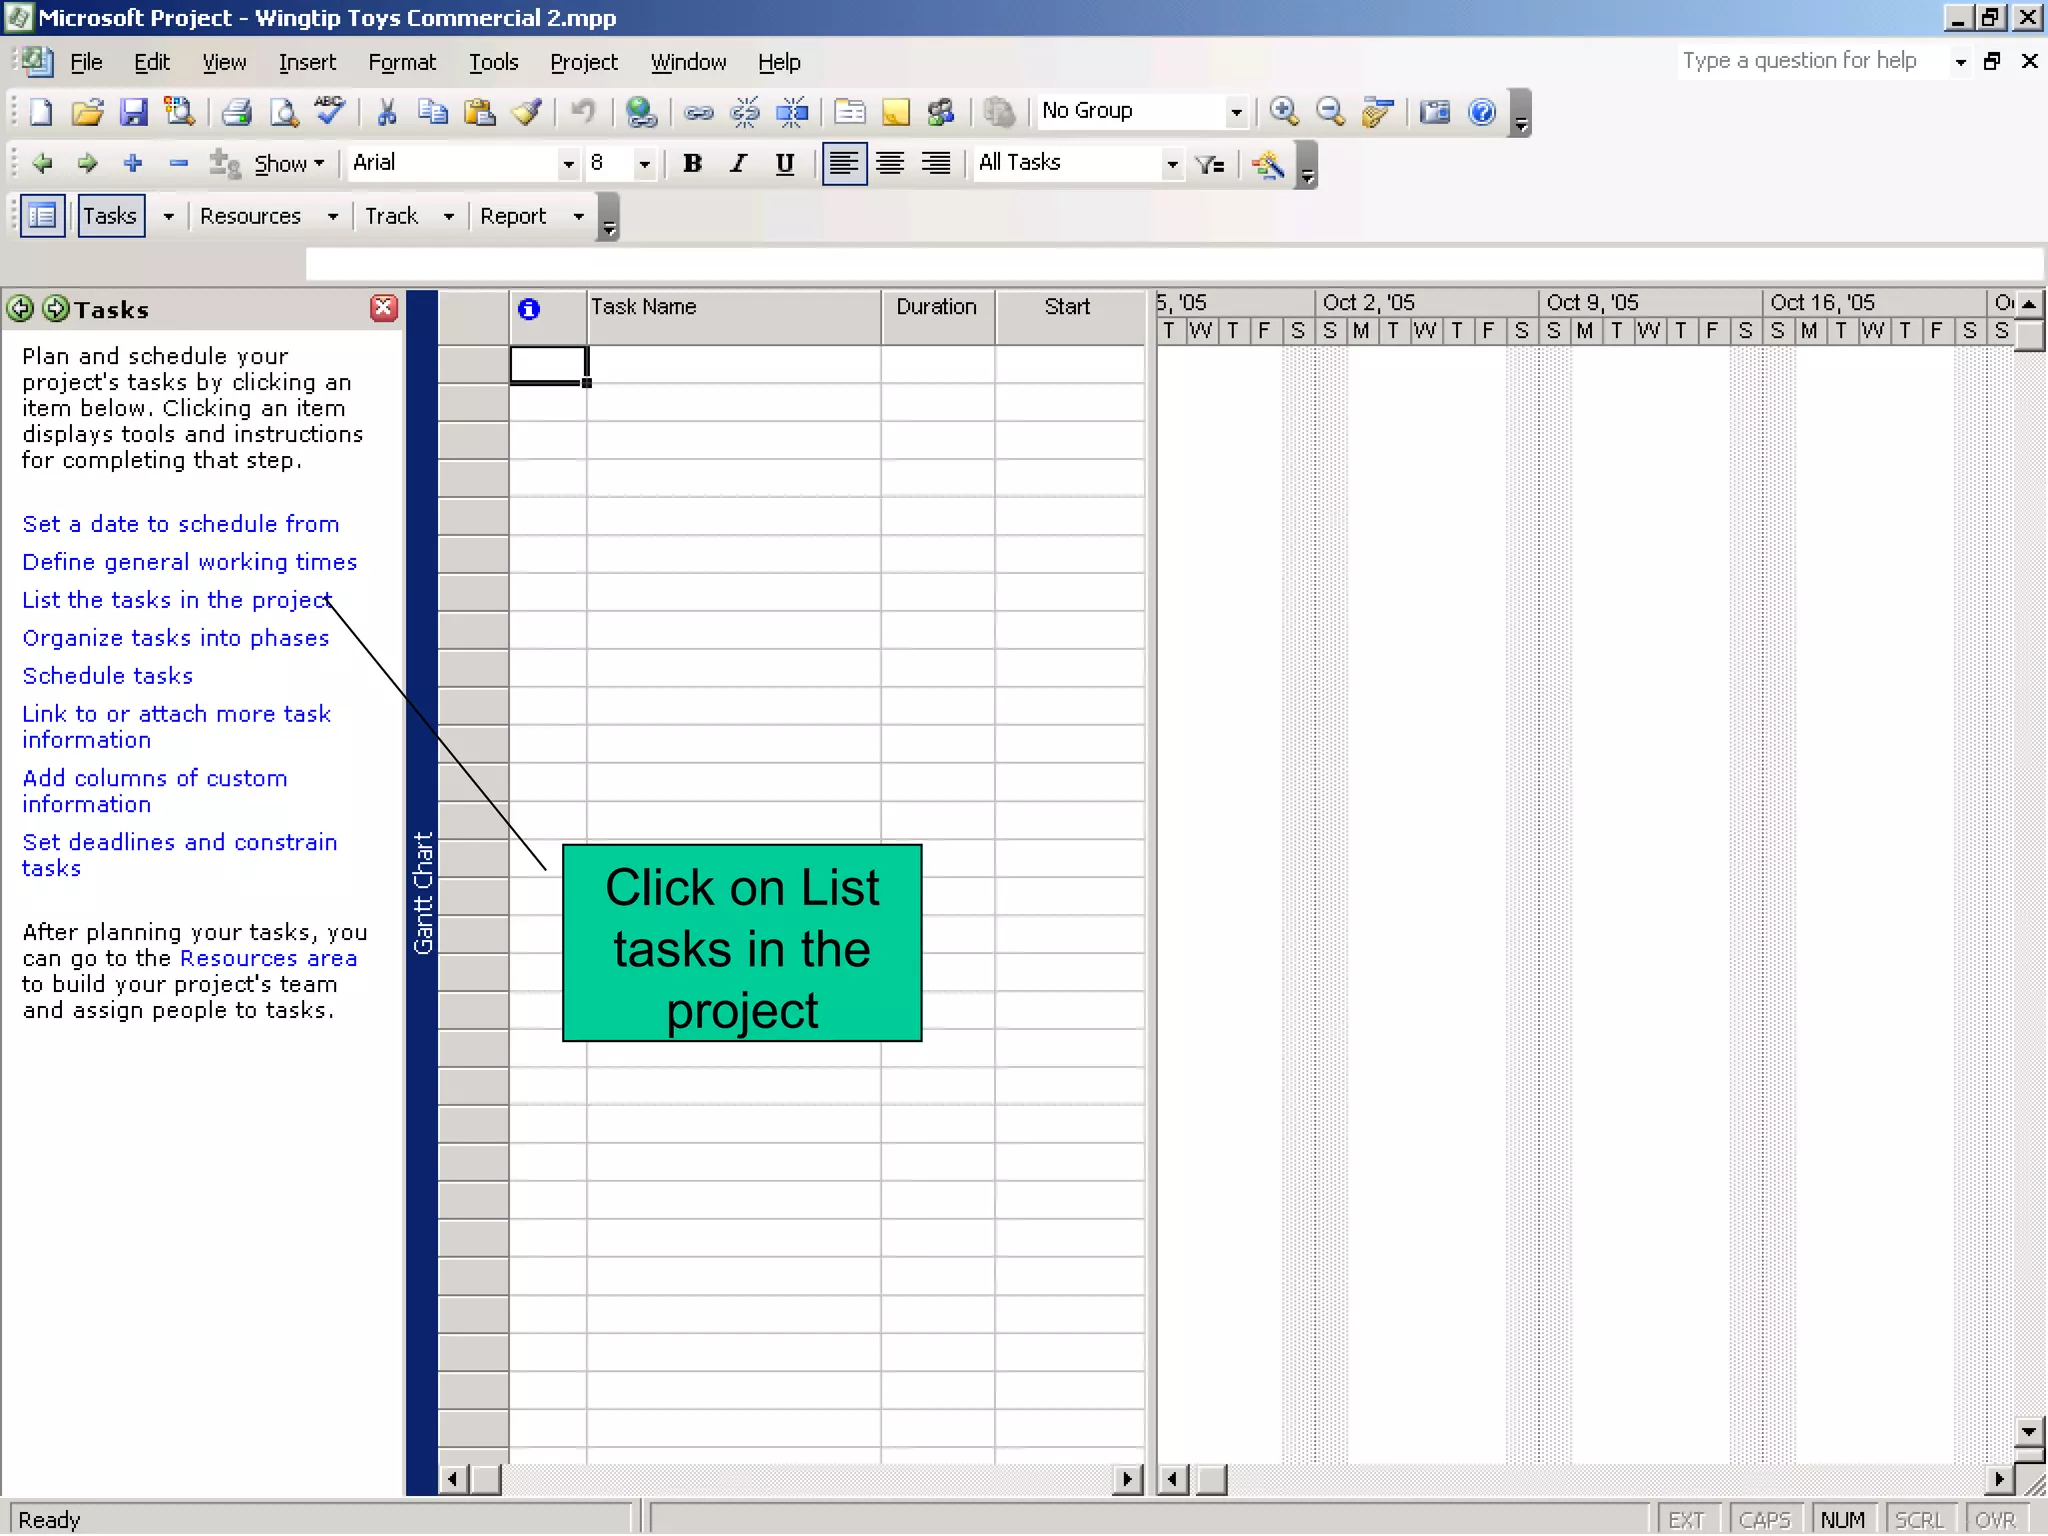
Task: Expand the Tasks guide dropdown arrow
Action: pyautogui.click(x=168, y=216)
